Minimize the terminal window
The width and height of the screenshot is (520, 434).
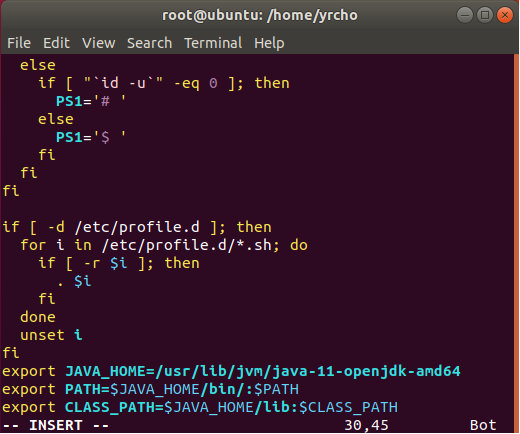point(465,15)
